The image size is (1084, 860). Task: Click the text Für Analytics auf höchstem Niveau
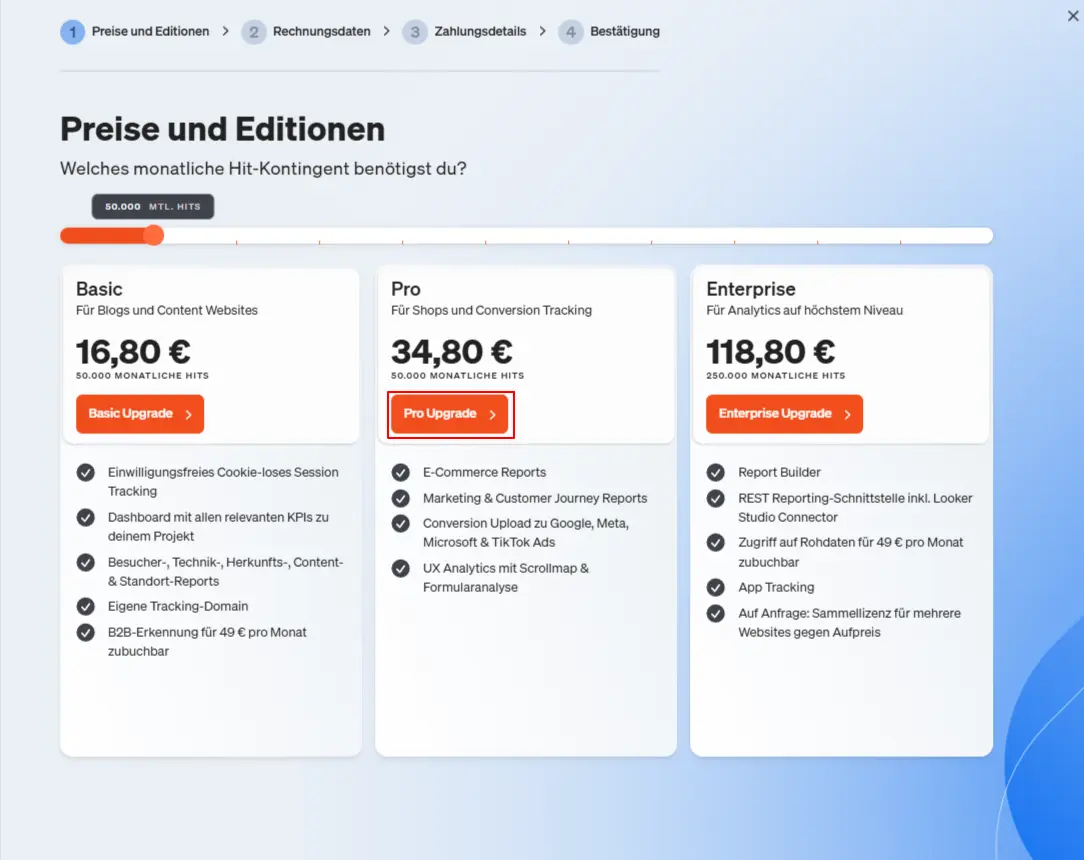click(805, 310)
